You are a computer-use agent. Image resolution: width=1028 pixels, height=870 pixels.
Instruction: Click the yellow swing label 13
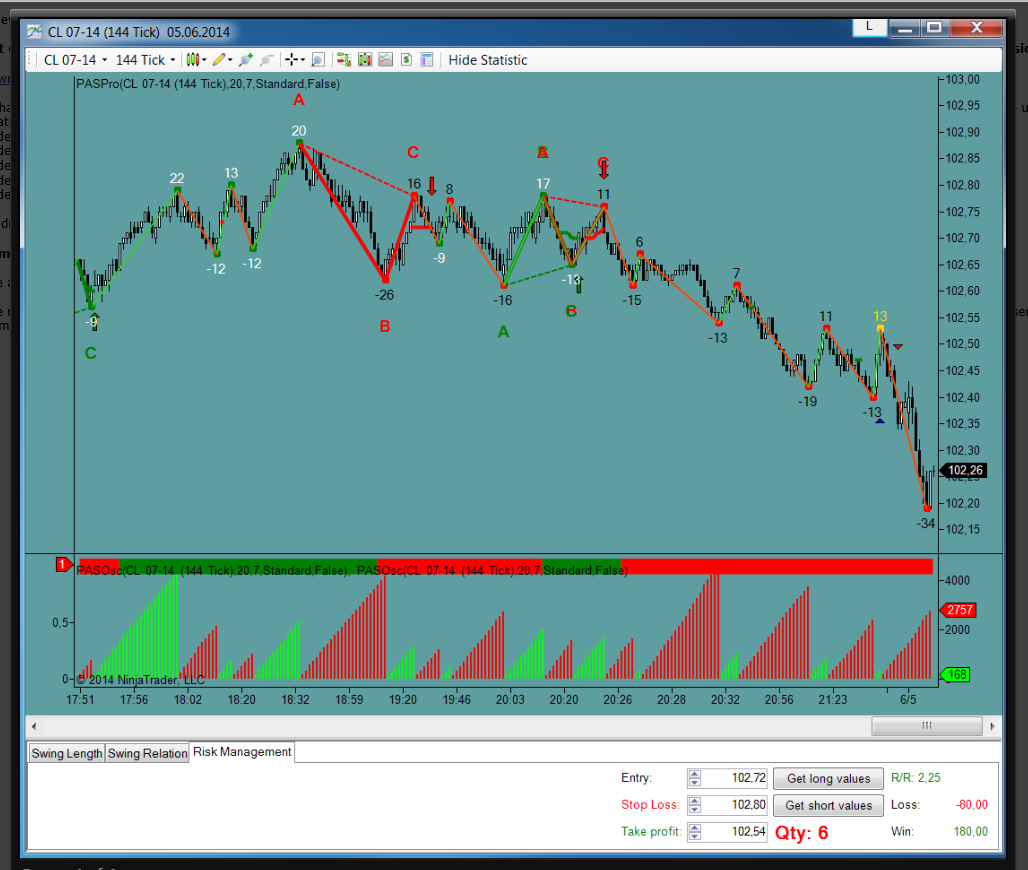pyautogui.click(x=880, y=316)
